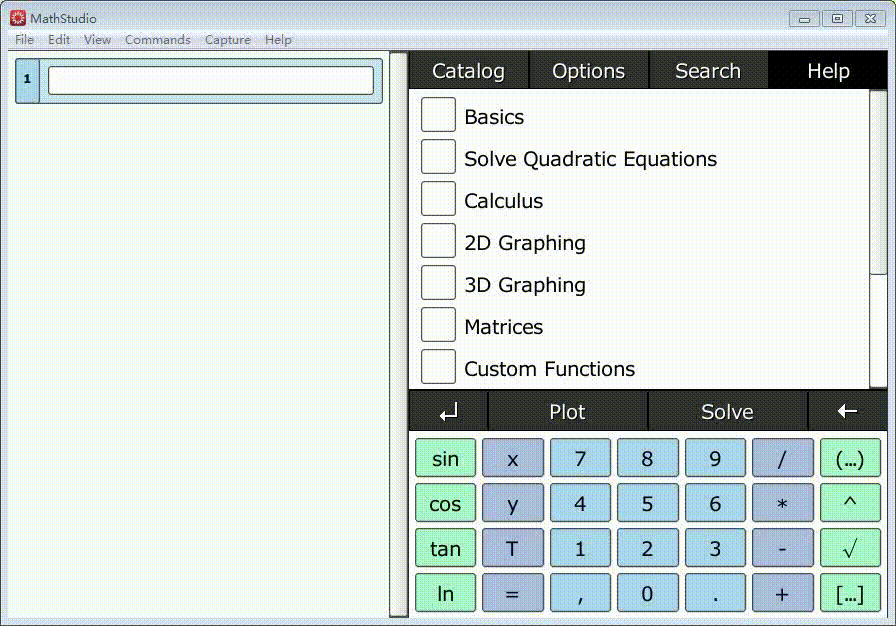Tap the square brackets [...] key
Viewport: 896px width, 626px height.
pos(850,593)
